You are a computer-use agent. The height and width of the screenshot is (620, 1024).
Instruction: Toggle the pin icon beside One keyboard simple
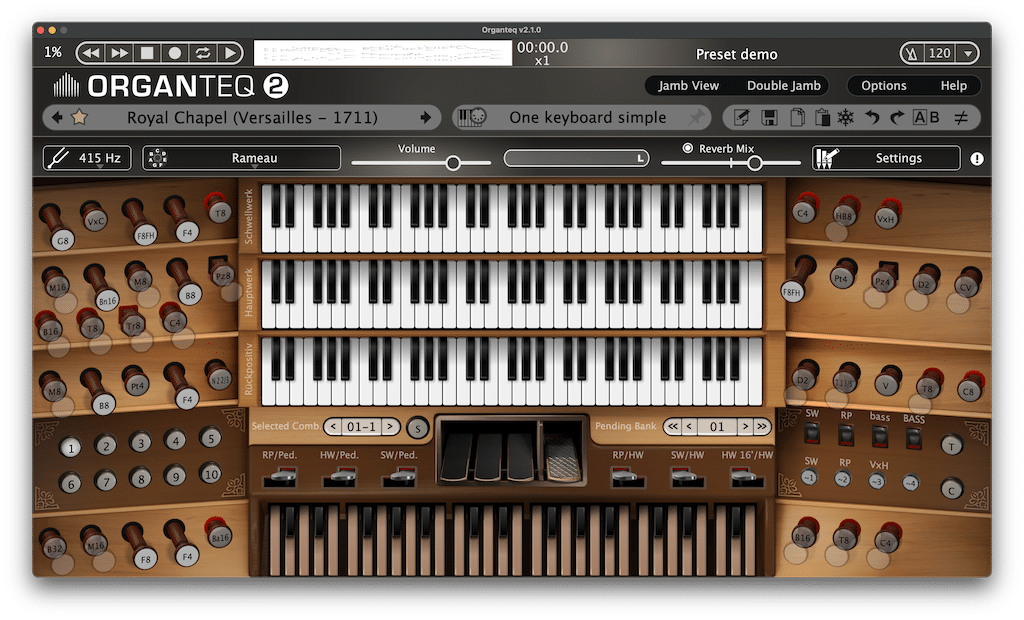(x=696, y=118)
